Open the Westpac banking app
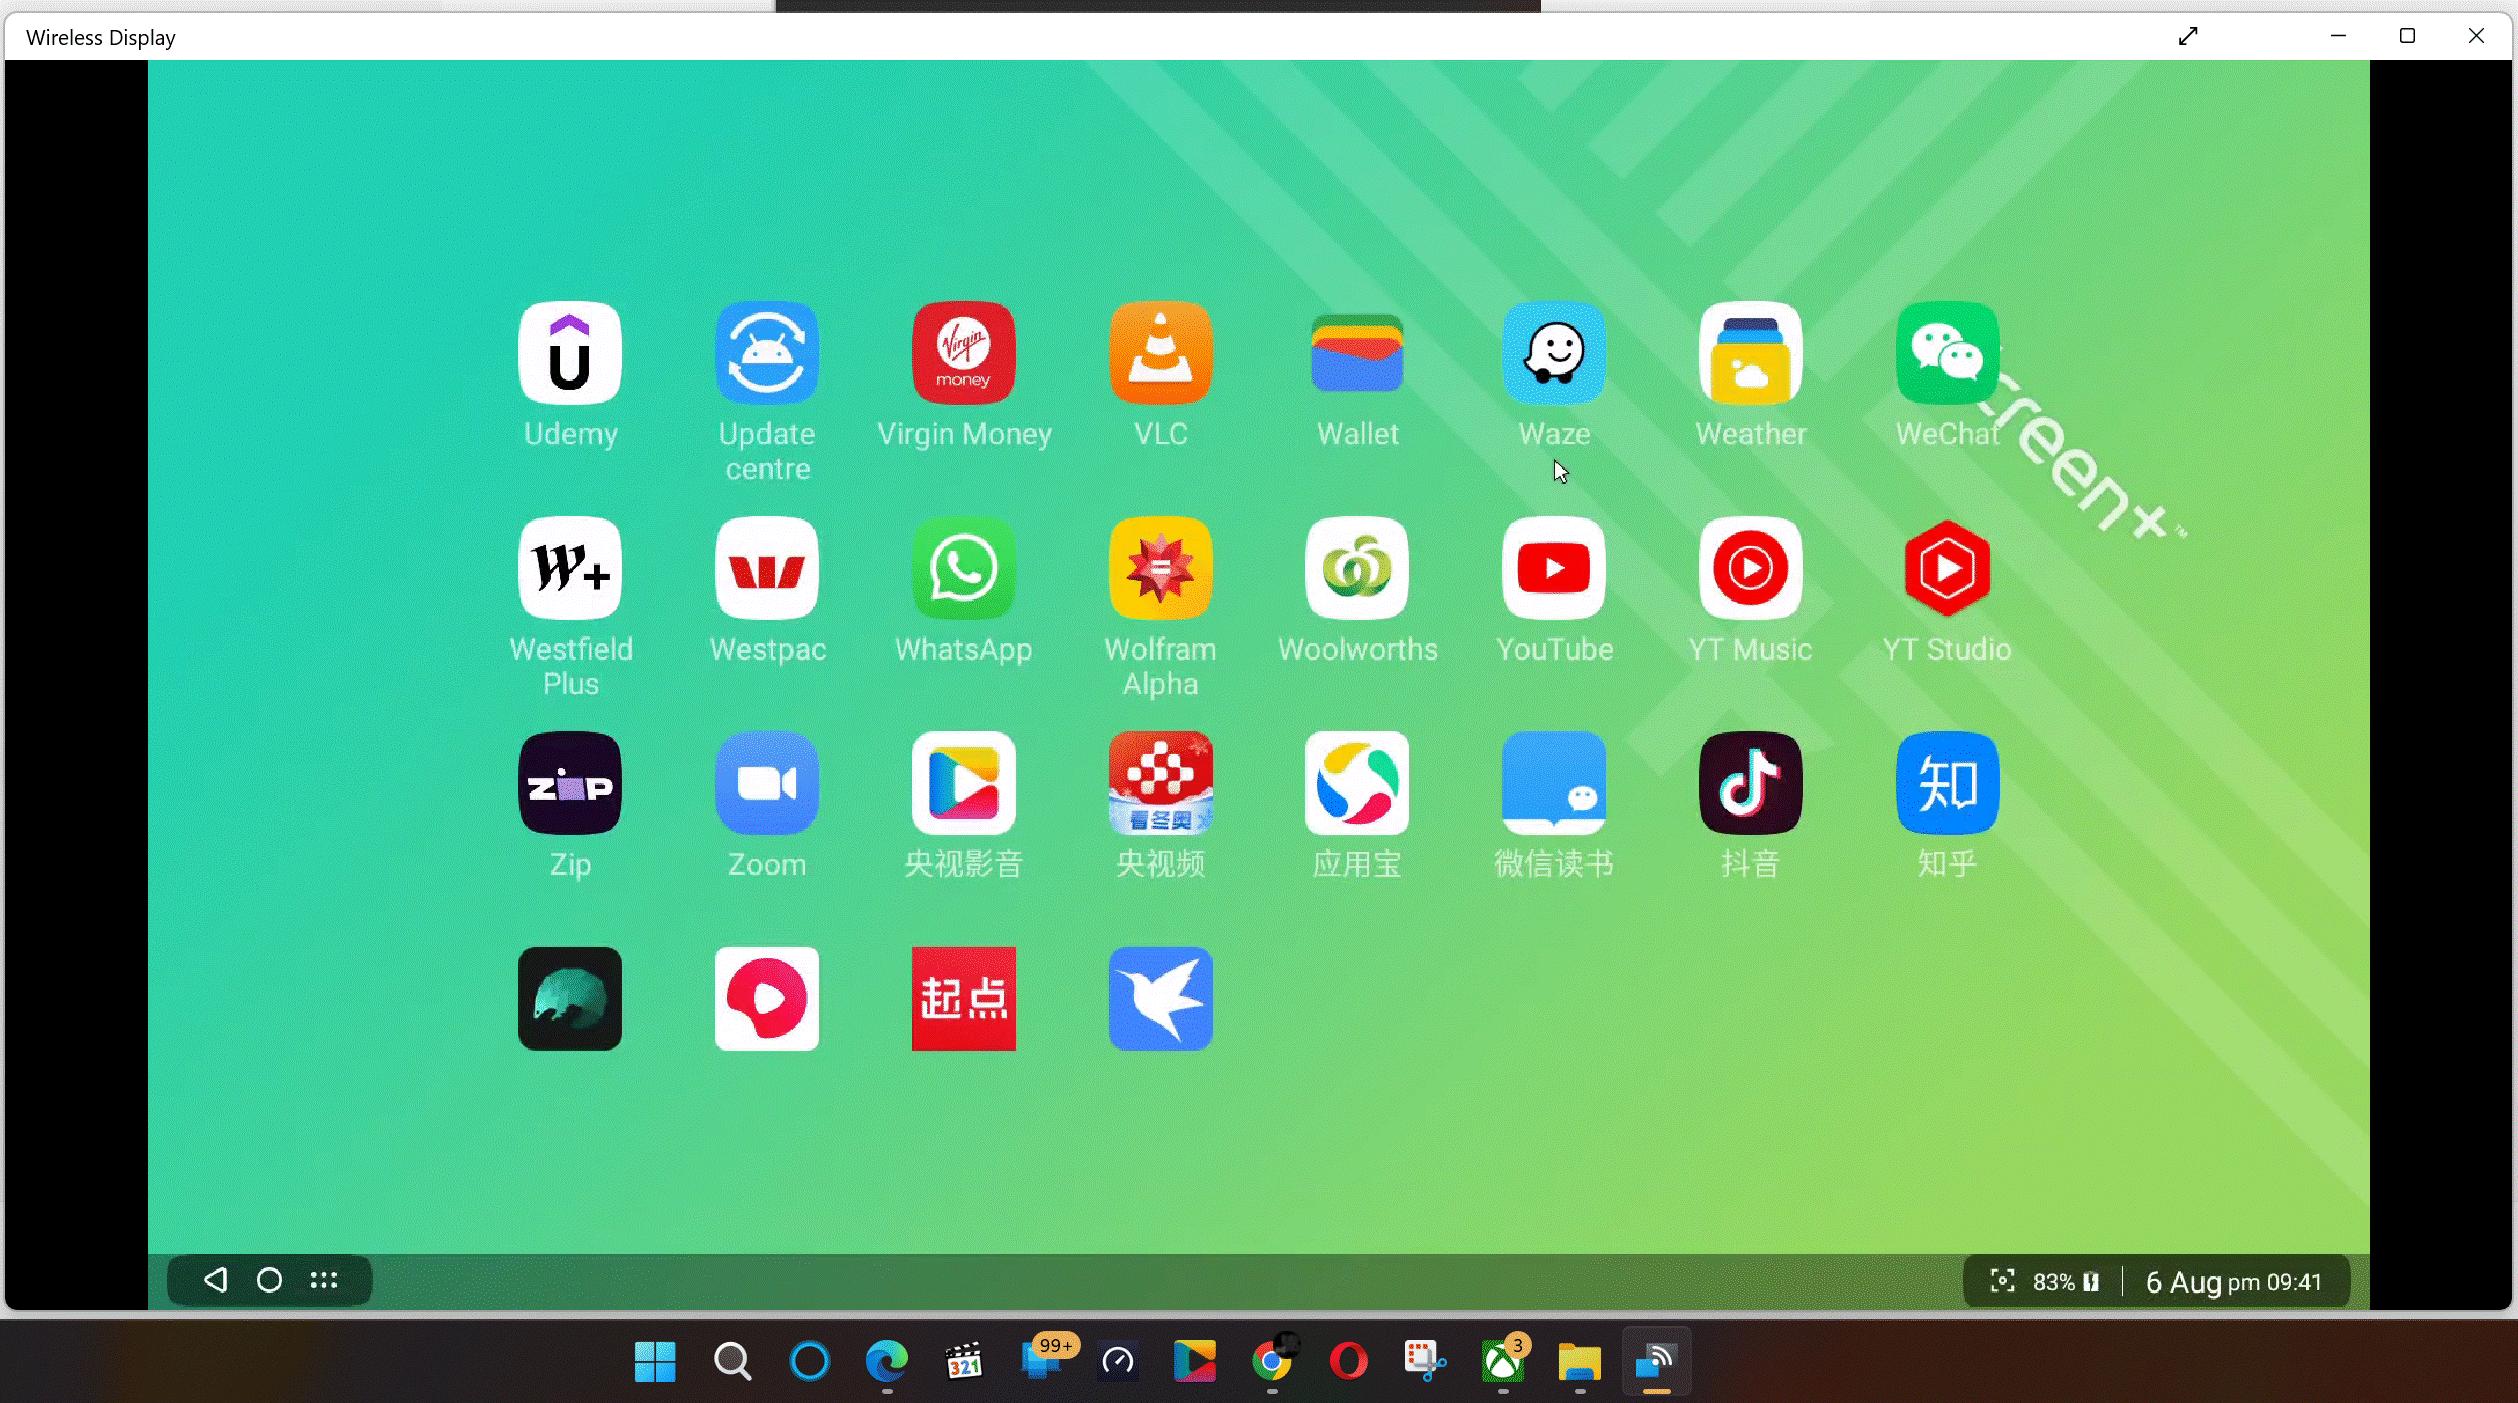This screenshot has width=2518, height=1403. click(x=766, y=568)
